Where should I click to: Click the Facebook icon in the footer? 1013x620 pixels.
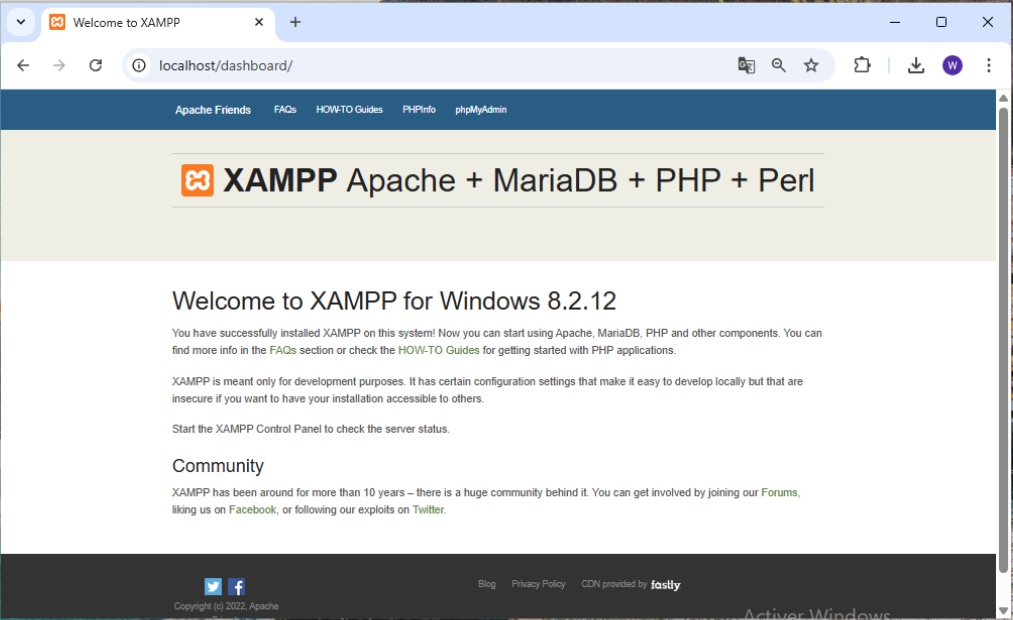(x=236, y=586)
